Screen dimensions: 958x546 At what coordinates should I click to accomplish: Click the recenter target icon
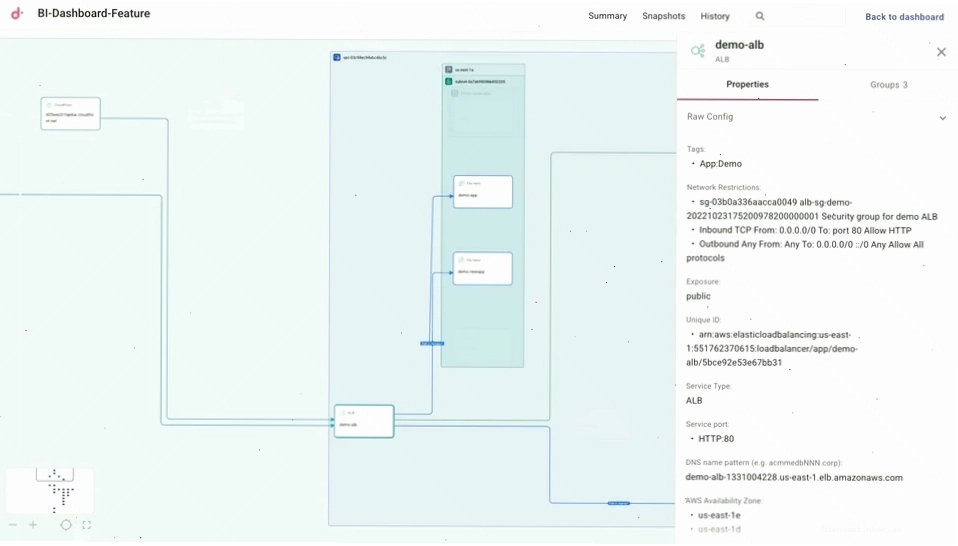coord(66,525)
